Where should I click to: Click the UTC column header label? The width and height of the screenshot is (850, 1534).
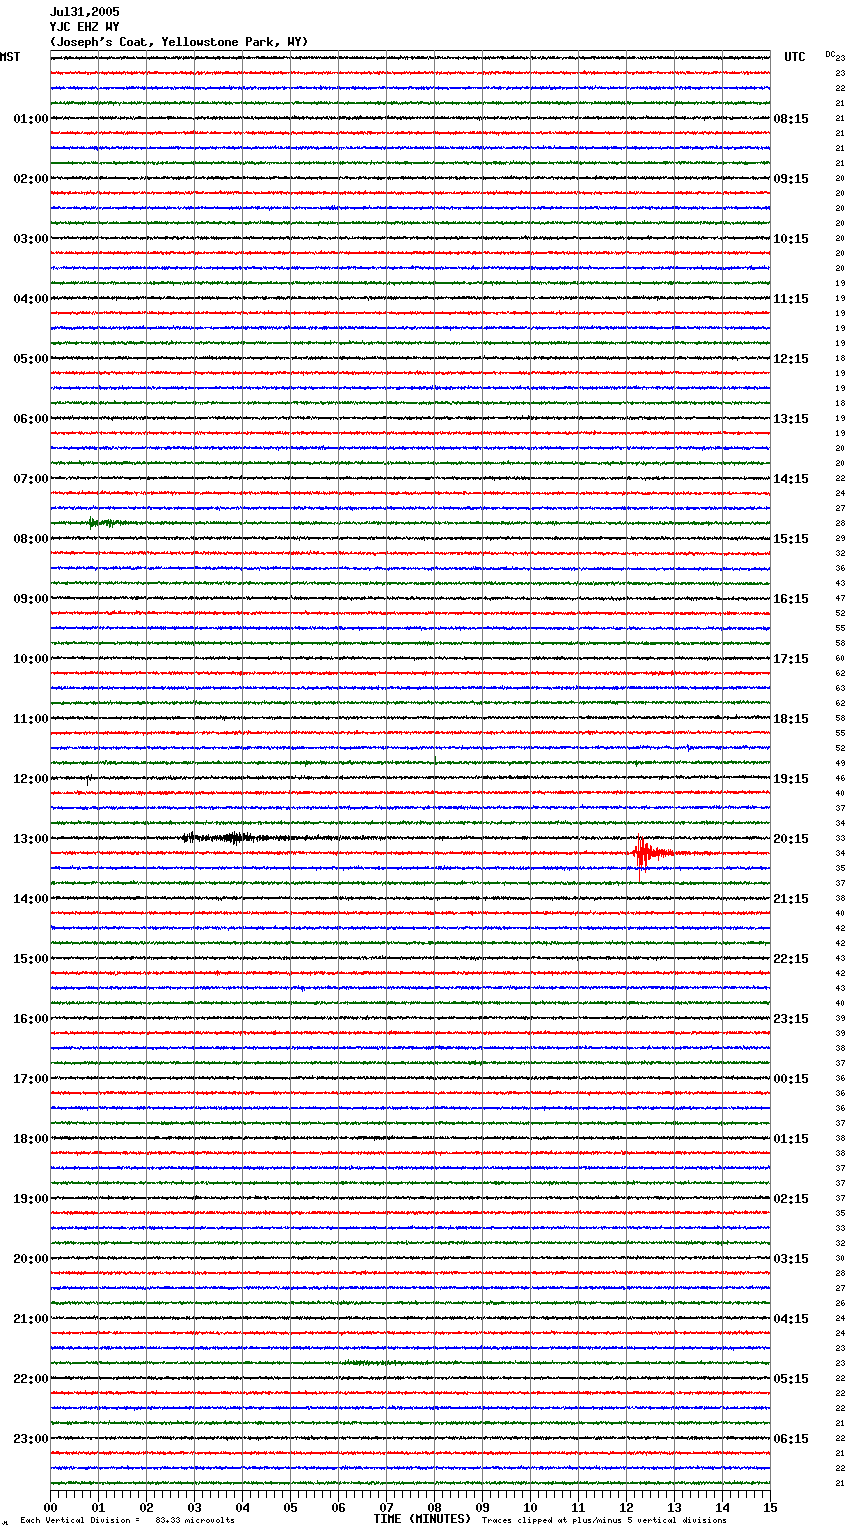point(794,57)
